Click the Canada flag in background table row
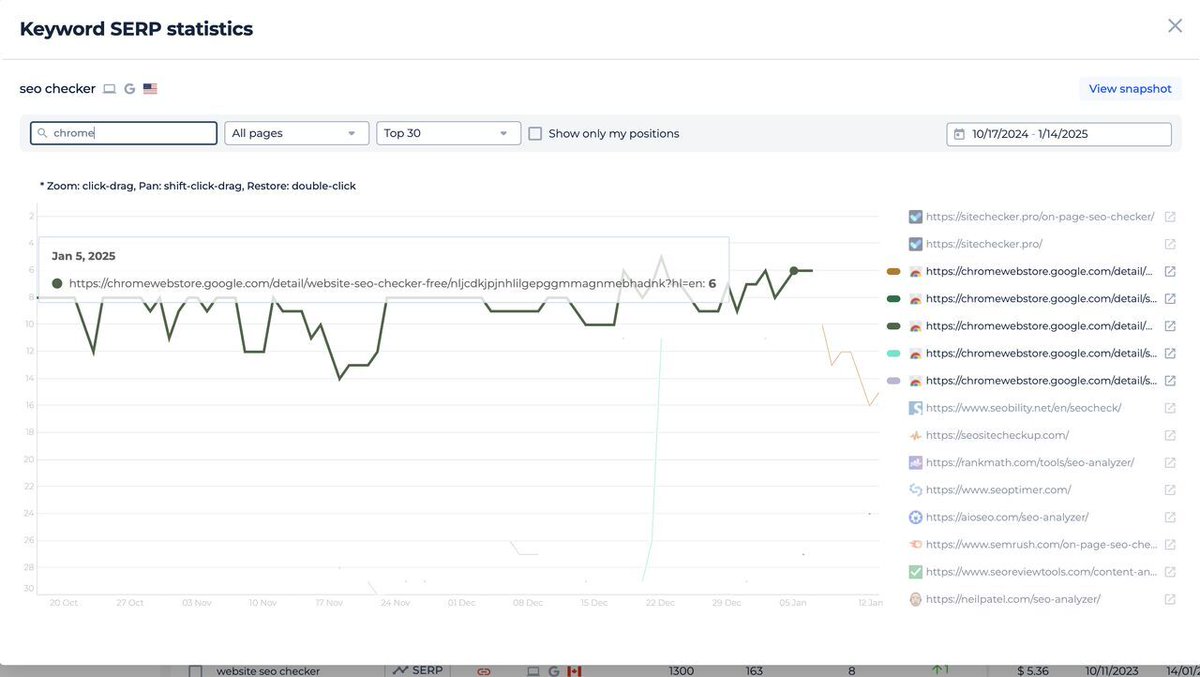Image resolution: width=1200 pixels, height=677 pixels. click(574, 671)
